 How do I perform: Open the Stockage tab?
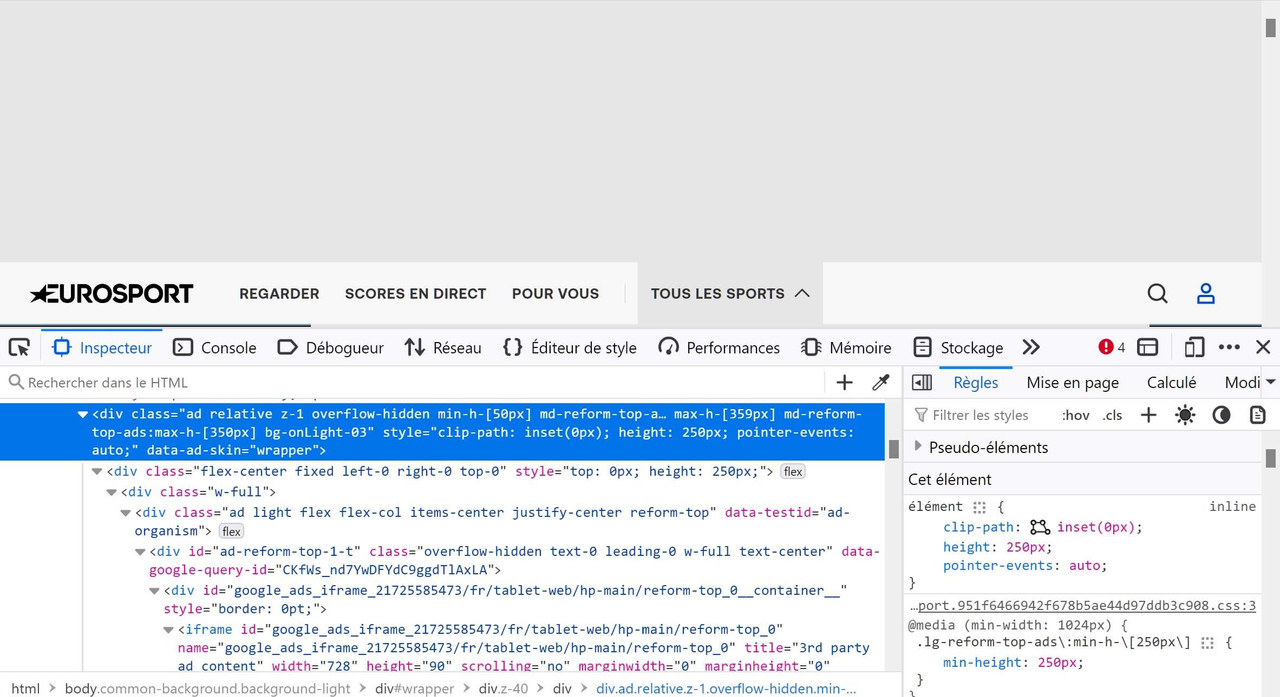[958, 347]
